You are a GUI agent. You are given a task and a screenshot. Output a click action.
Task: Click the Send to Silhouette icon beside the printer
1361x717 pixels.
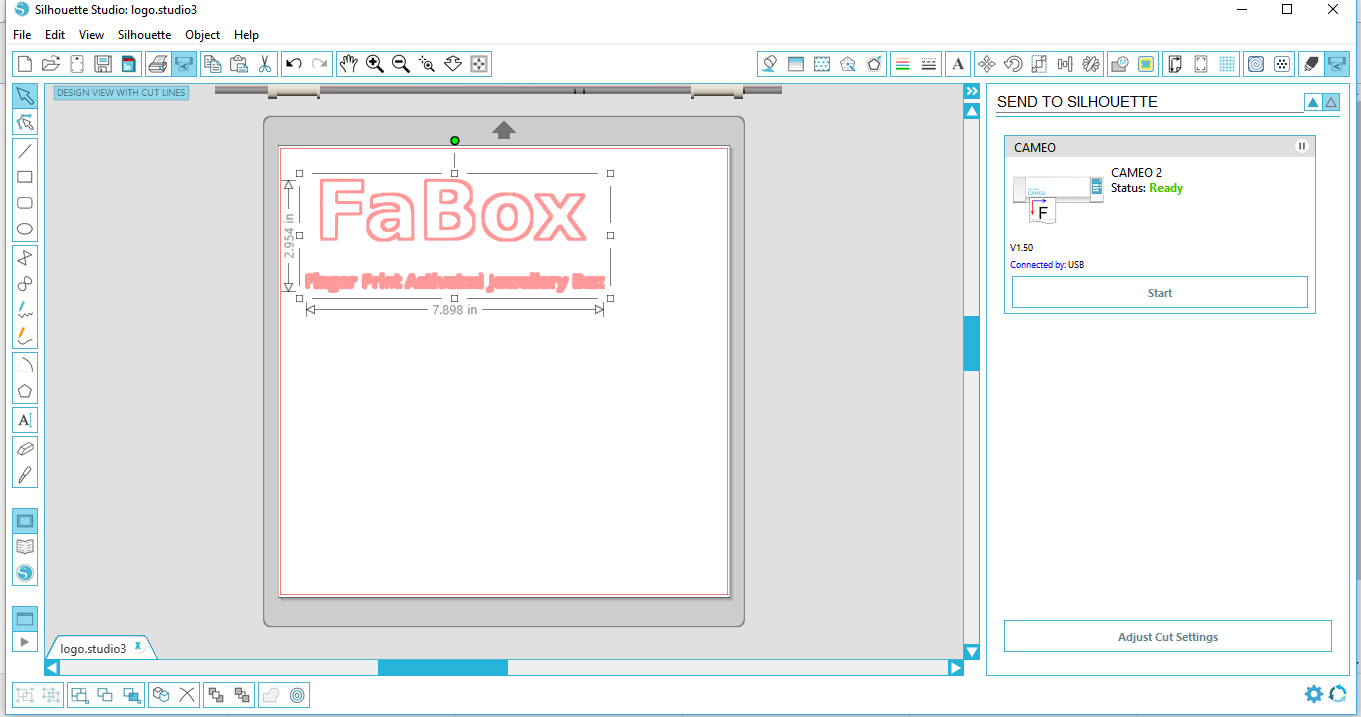[184, 64]
